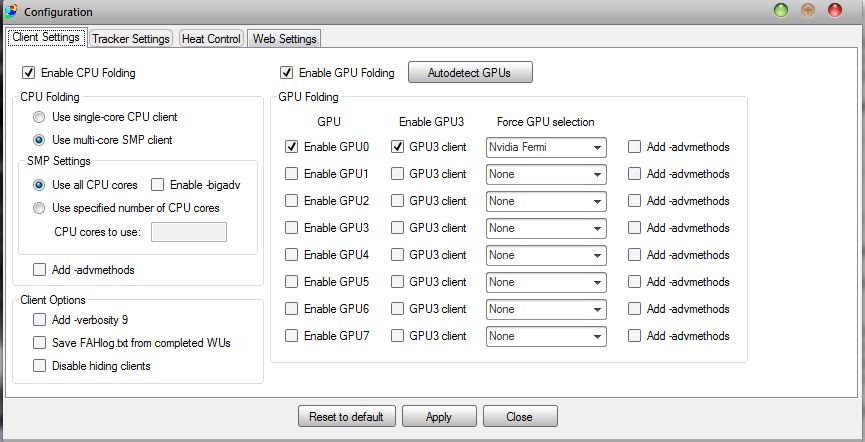Select Use single-core CPU client option

(x=40, y=118)
